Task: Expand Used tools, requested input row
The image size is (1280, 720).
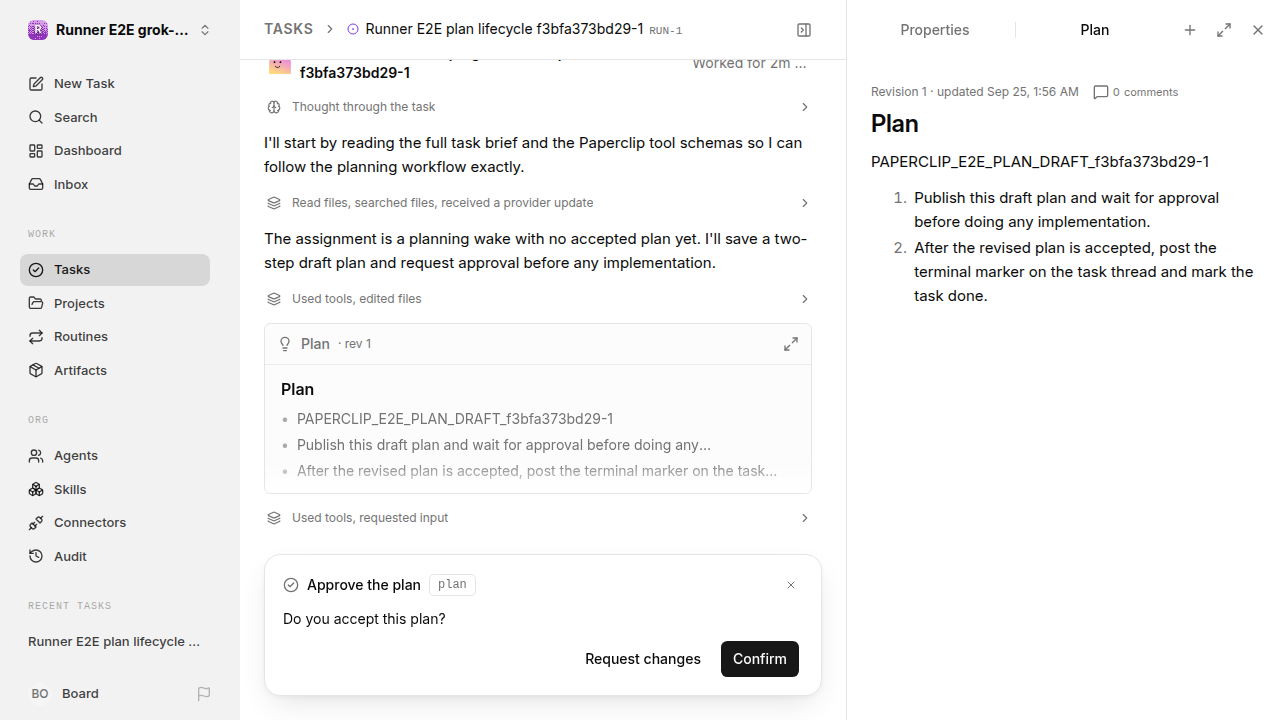Action: [538, 518]
